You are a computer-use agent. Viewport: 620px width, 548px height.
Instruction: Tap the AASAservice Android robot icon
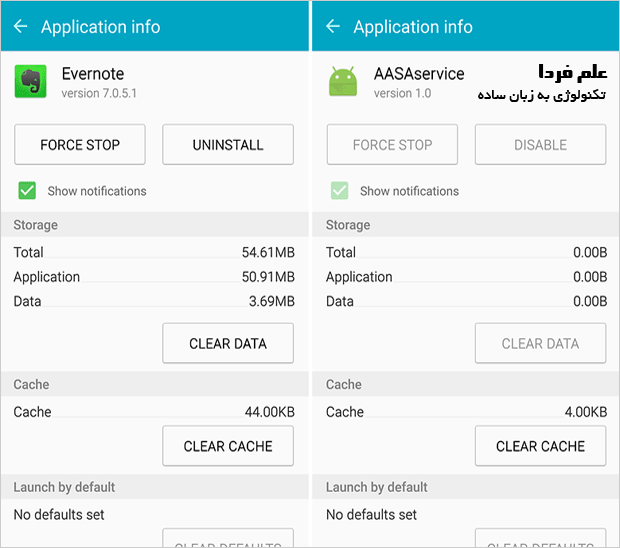click(x=343, y=81)
